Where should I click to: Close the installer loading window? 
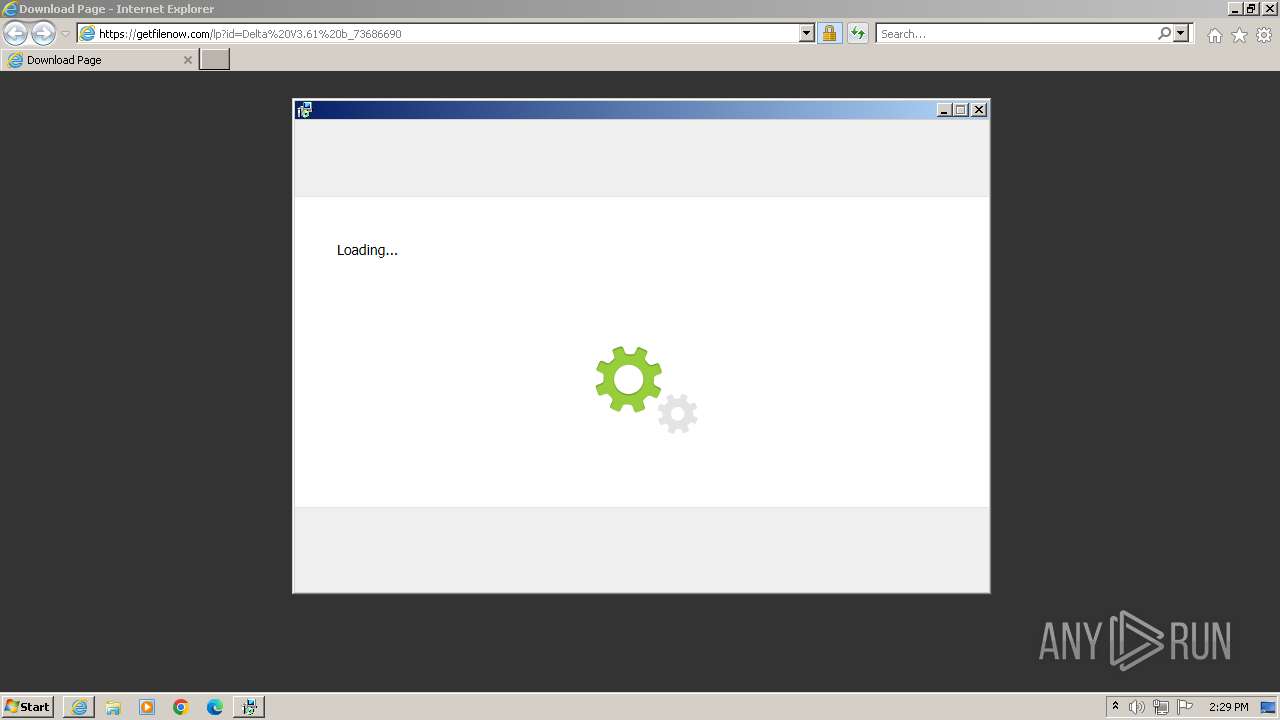[979, 110]
